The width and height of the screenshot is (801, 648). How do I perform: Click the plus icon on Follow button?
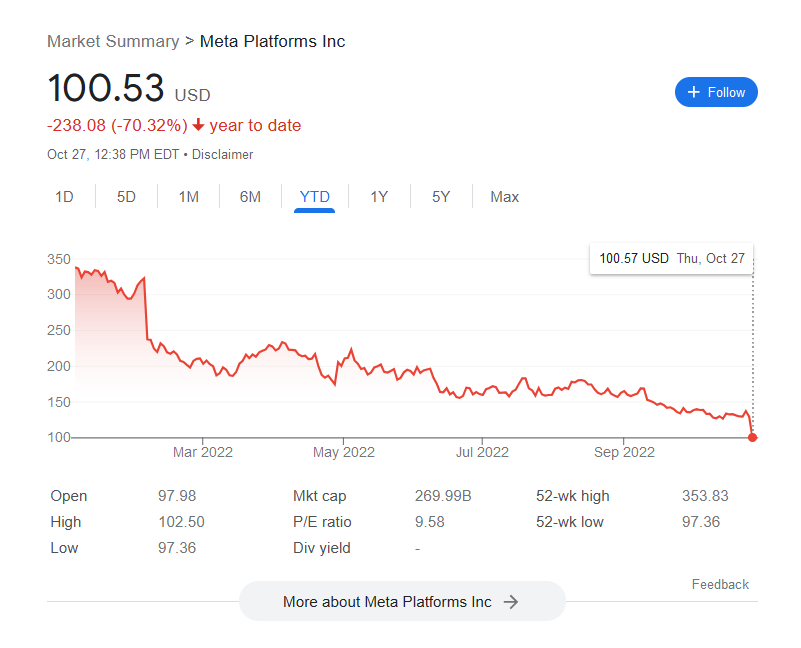[693, 92]
